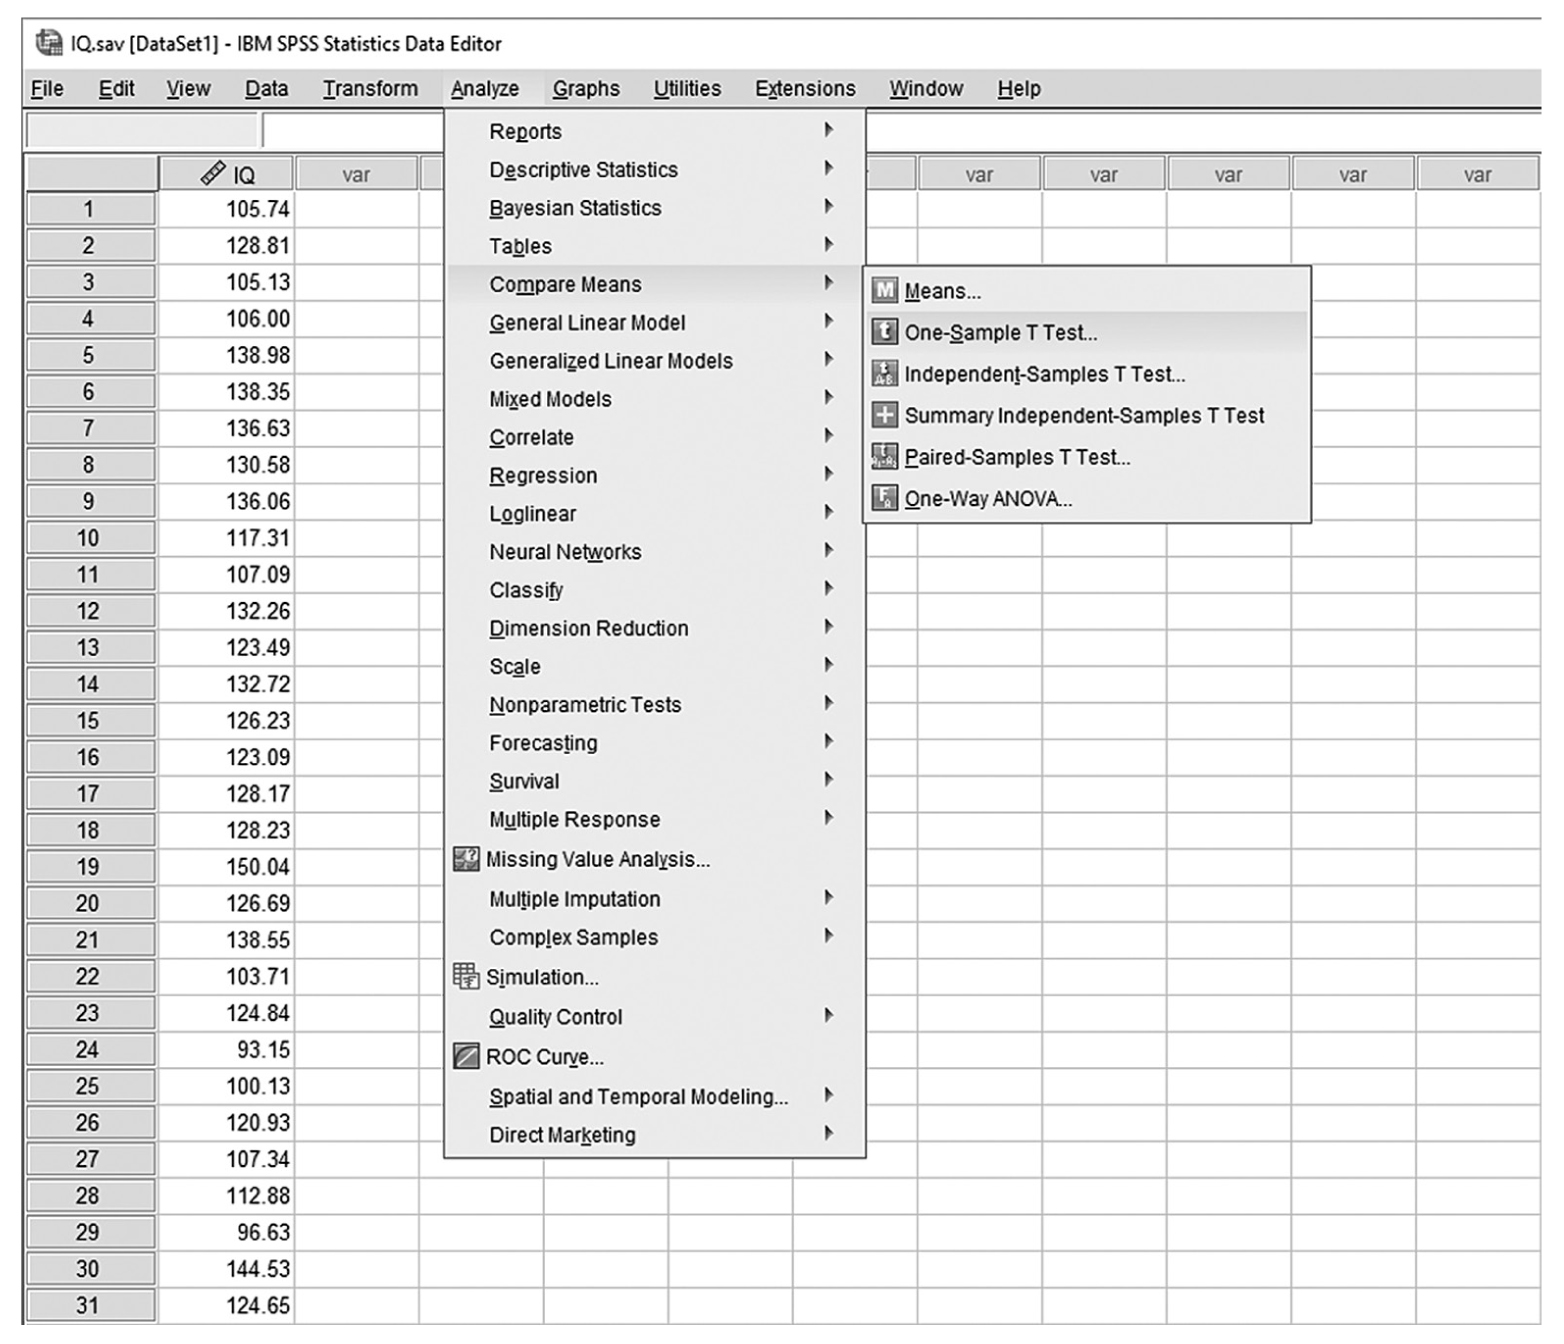Image resolution: width=1564 pixels, height=1344 pixels.
Task: Select the IQ column header
Action: pos(226,174)
